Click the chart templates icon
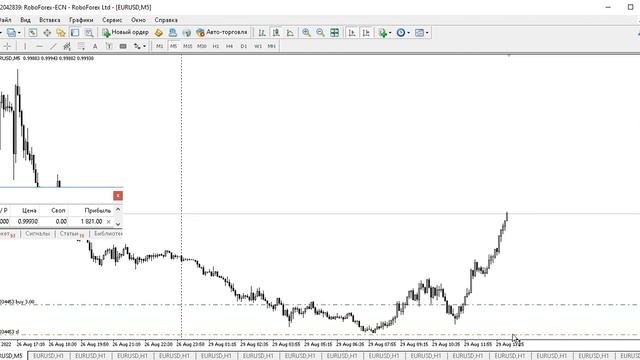 419,33
